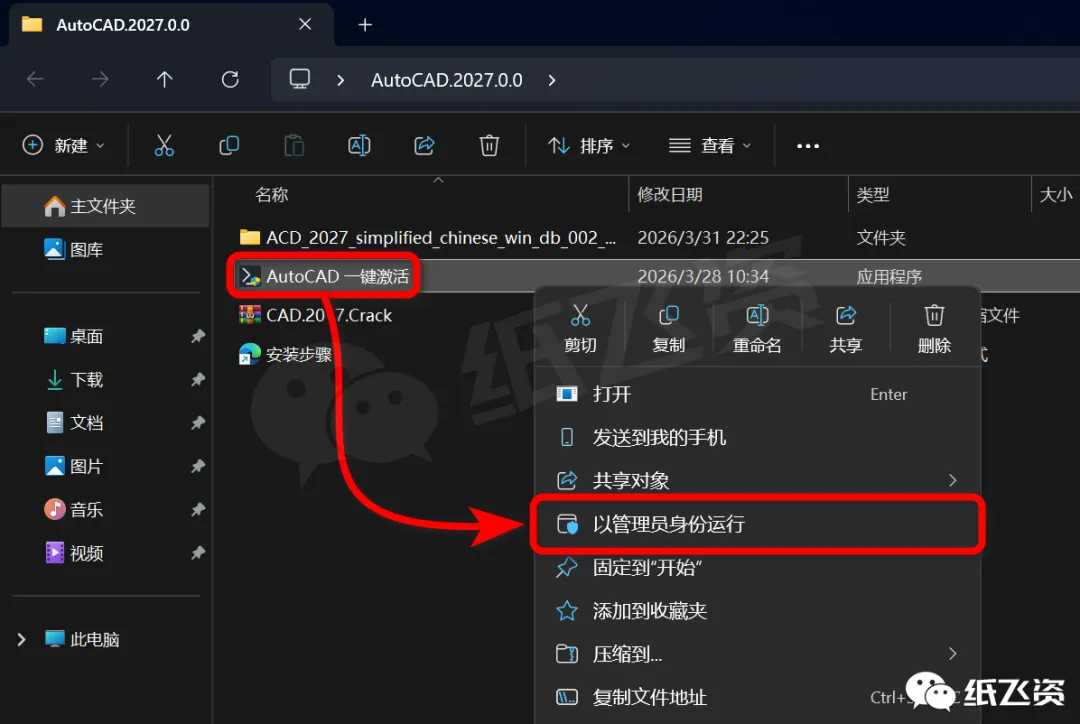1080x724 pixels.
Task: Open 桌面 in the sidebar
Action: click(x=74, y=336)
